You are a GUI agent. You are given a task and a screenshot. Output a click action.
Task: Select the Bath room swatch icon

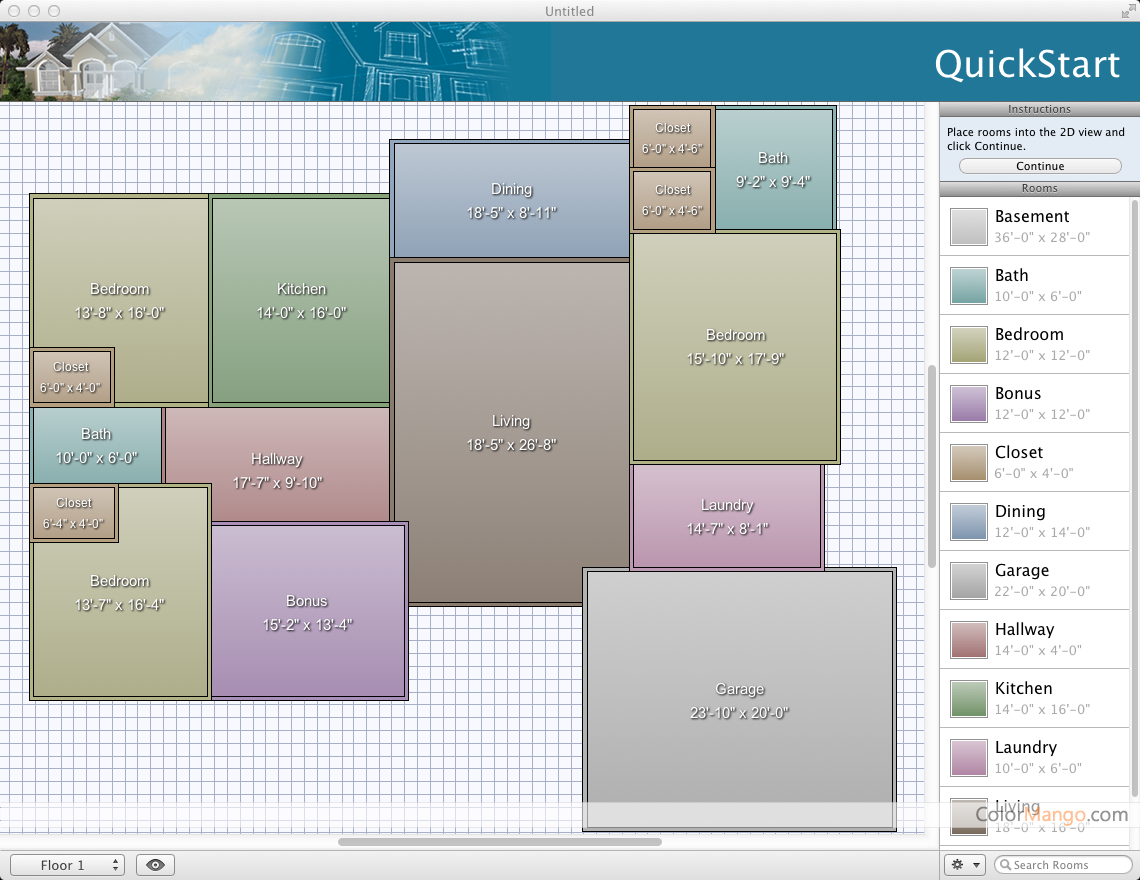(x=968, y=286)
